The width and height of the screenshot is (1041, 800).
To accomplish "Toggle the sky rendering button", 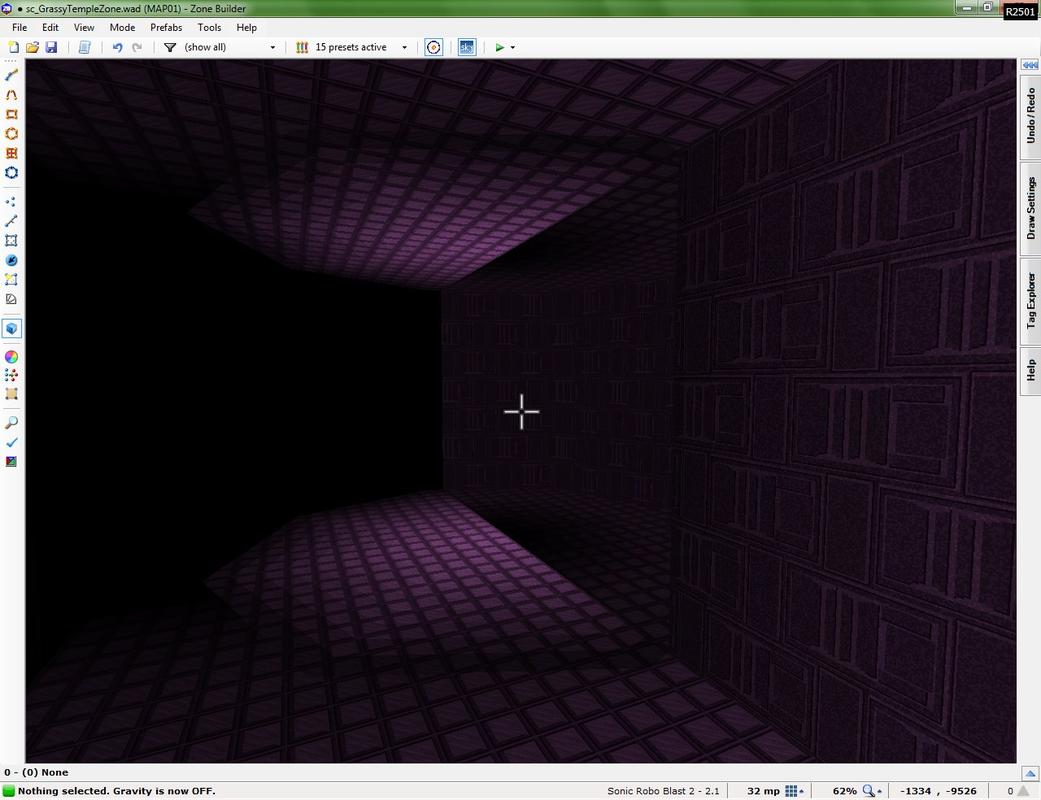I will pos(467,47).
